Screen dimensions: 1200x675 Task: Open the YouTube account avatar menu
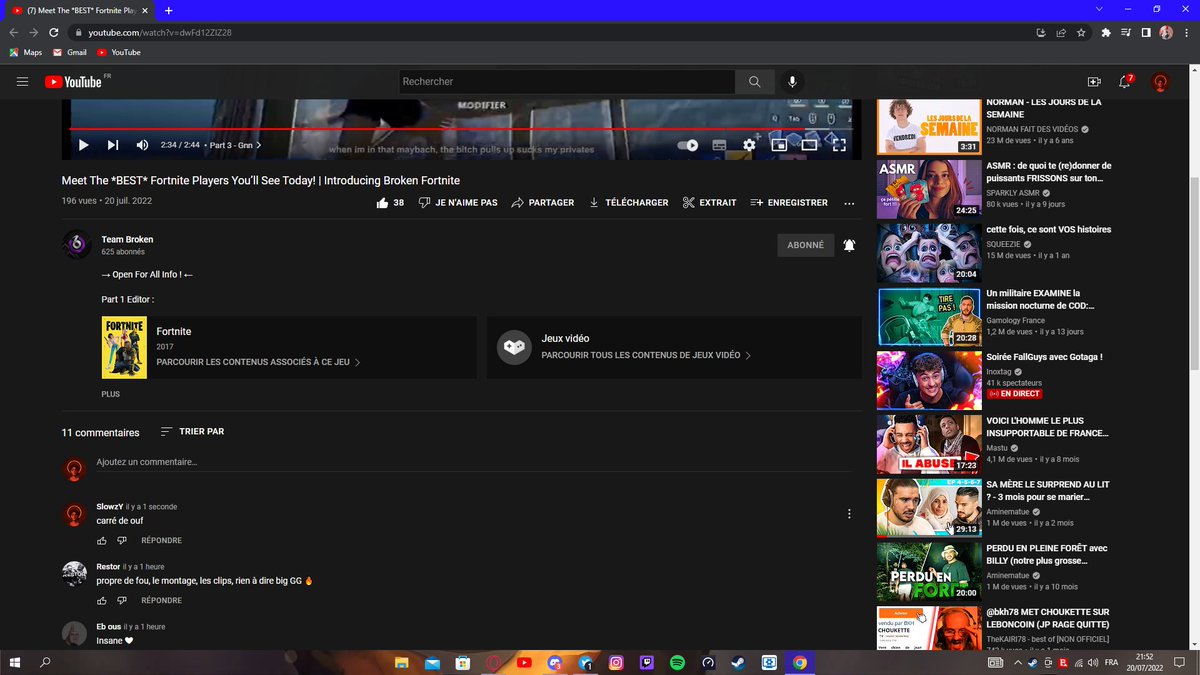click(x=1160, y=83)
